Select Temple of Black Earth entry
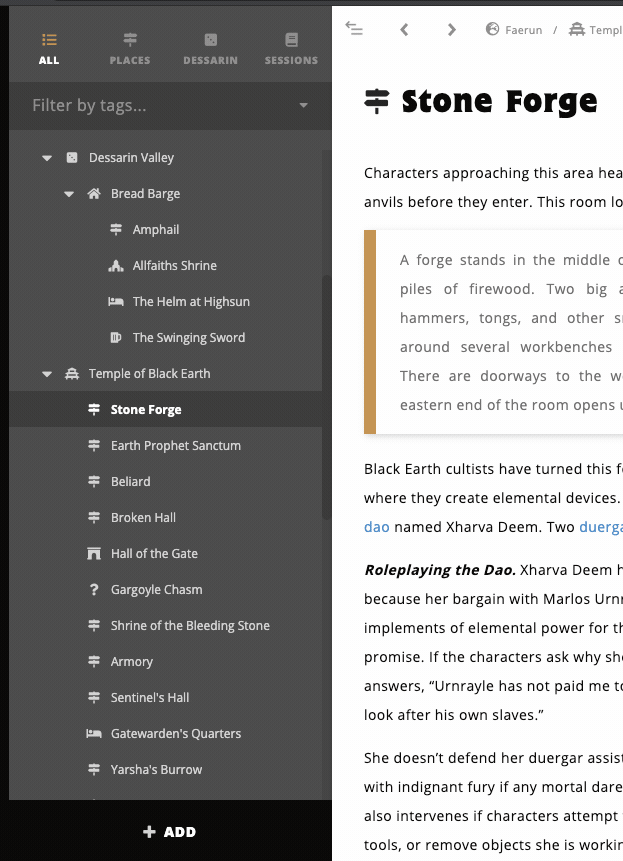Image resolution: width=623 pixels, height=861 pixels. click(149, 374)
